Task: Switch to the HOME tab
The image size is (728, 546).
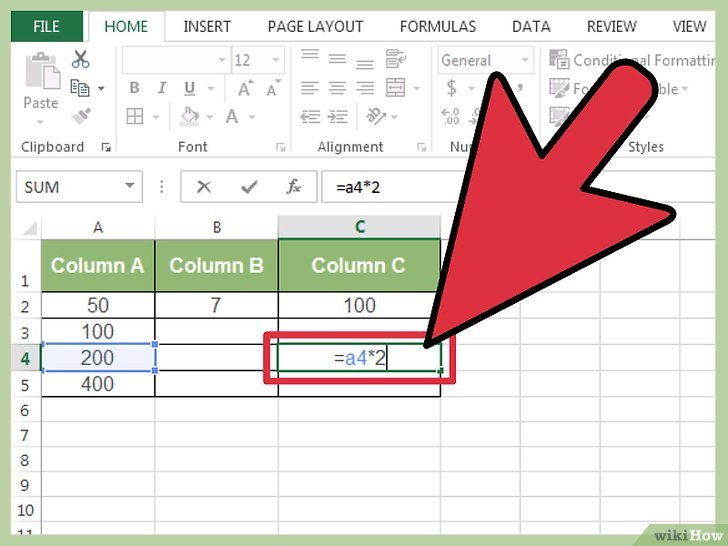Action: pos(126,26)
